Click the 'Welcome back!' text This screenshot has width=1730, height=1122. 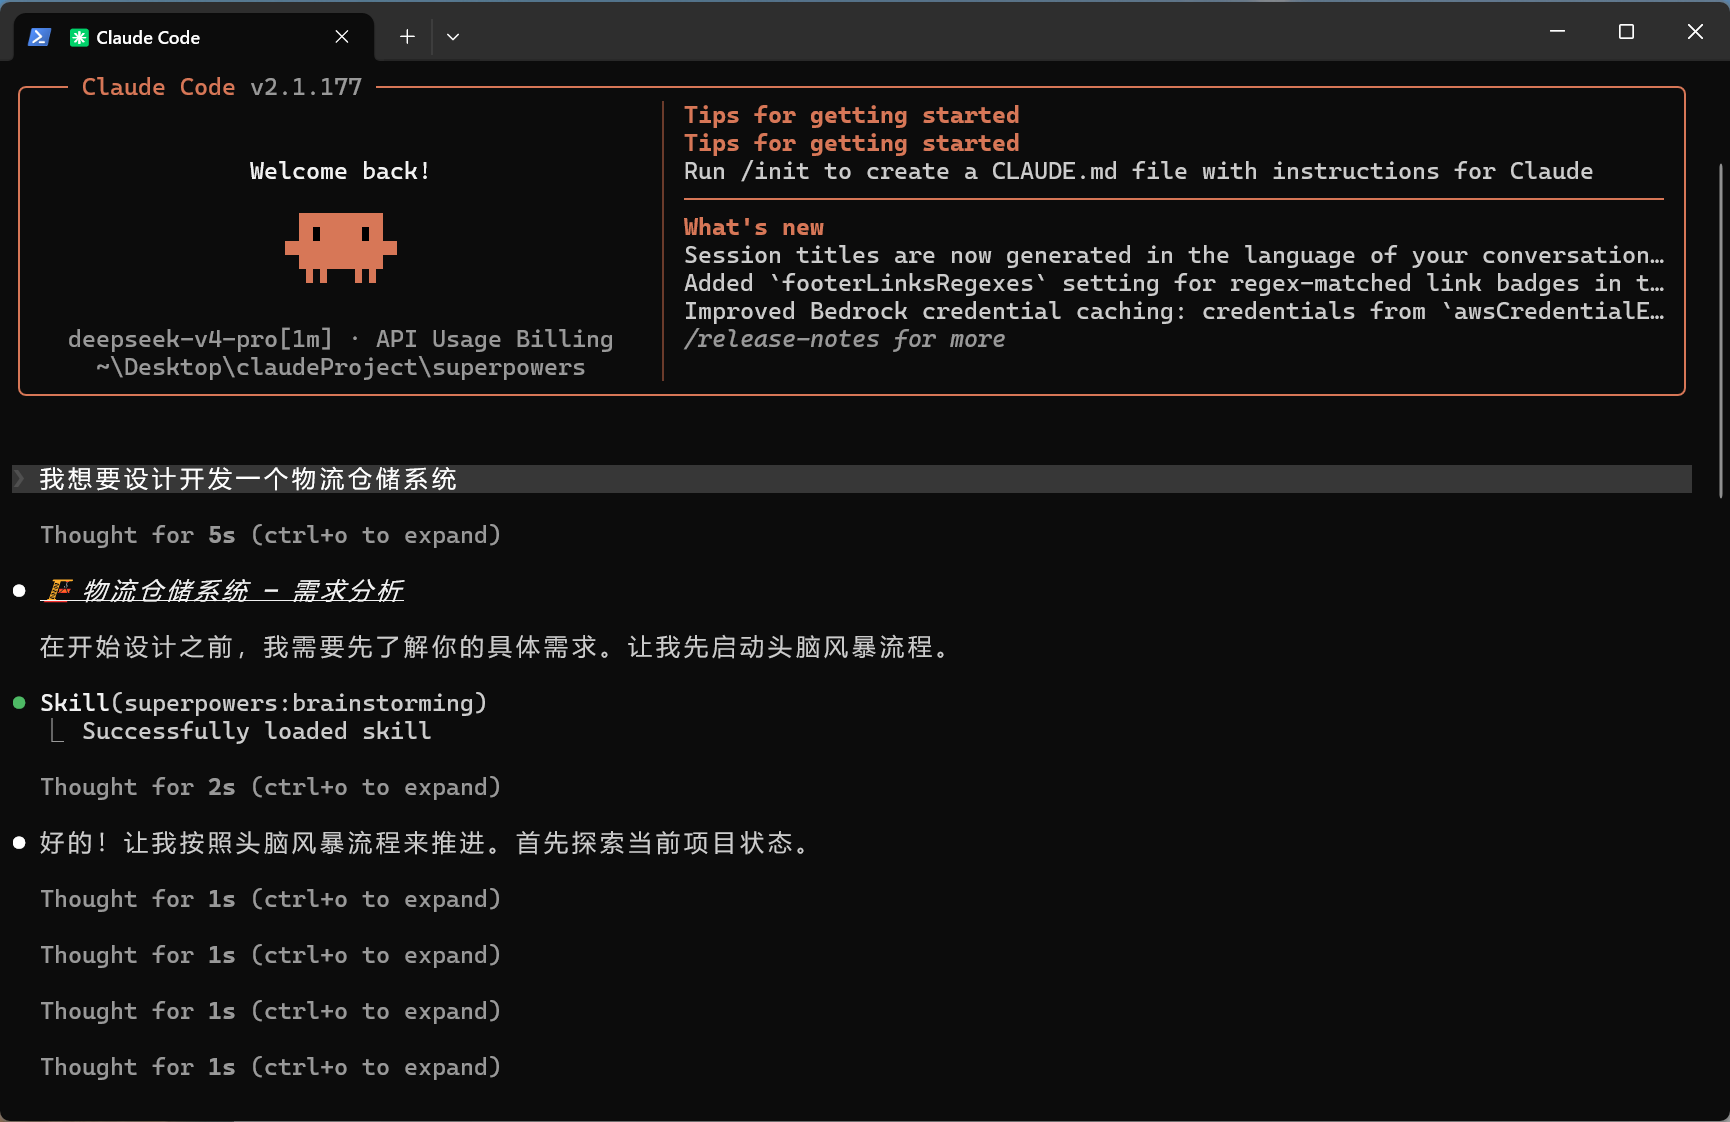point(340,171)
